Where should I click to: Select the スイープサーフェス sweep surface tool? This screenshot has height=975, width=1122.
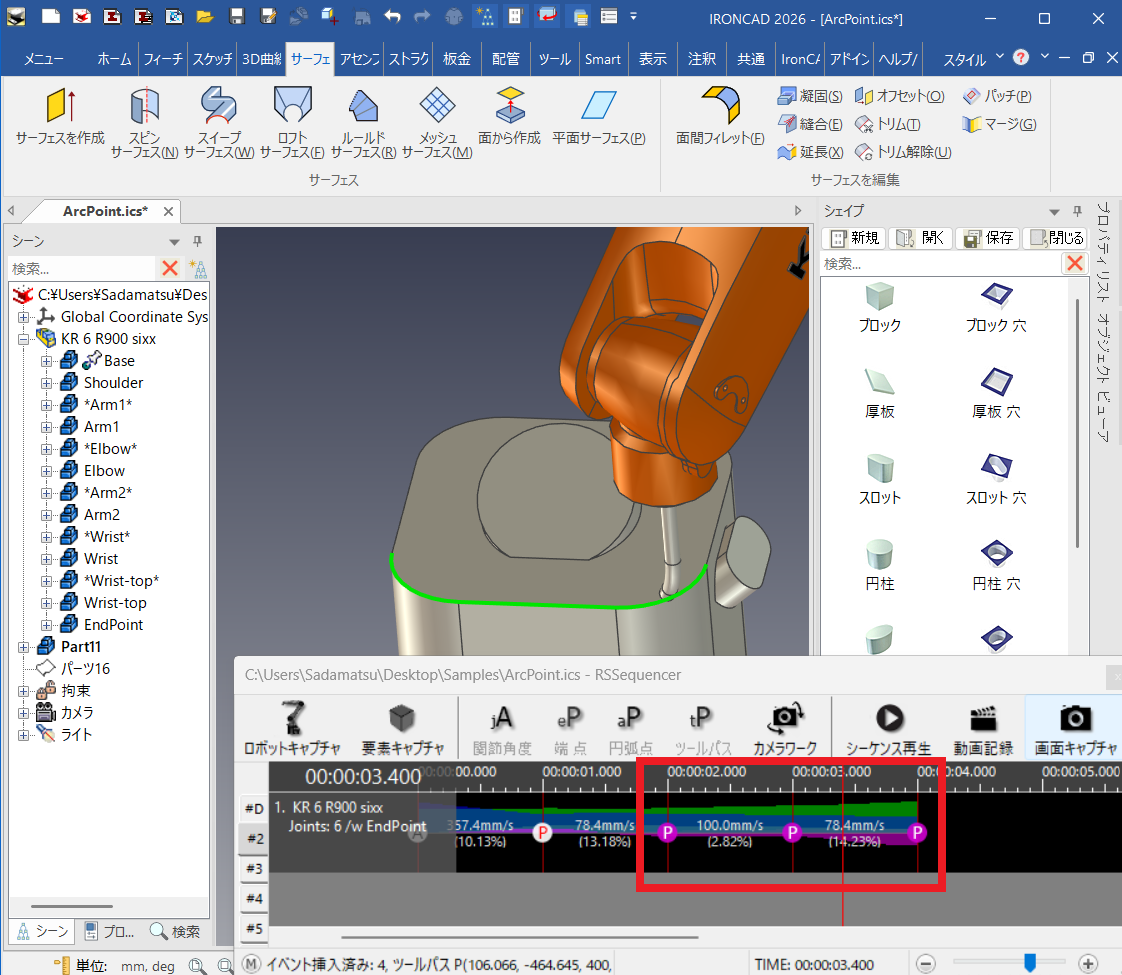(x=219, y=122)
